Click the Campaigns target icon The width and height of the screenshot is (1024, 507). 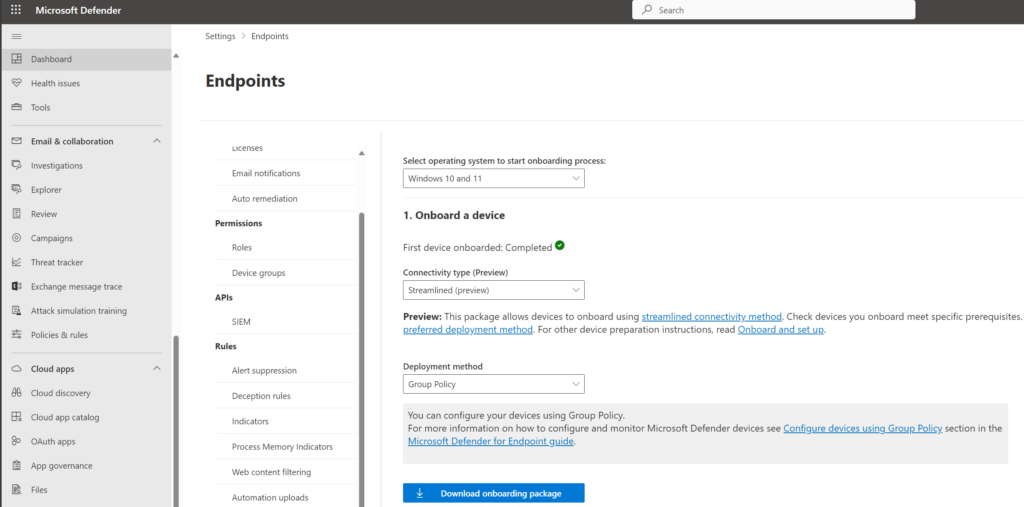coord(17,238)
